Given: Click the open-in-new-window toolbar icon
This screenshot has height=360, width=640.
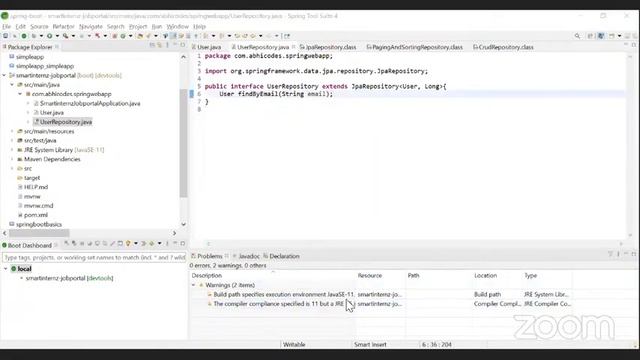Looking at the screenshot, I should (287, 36).
